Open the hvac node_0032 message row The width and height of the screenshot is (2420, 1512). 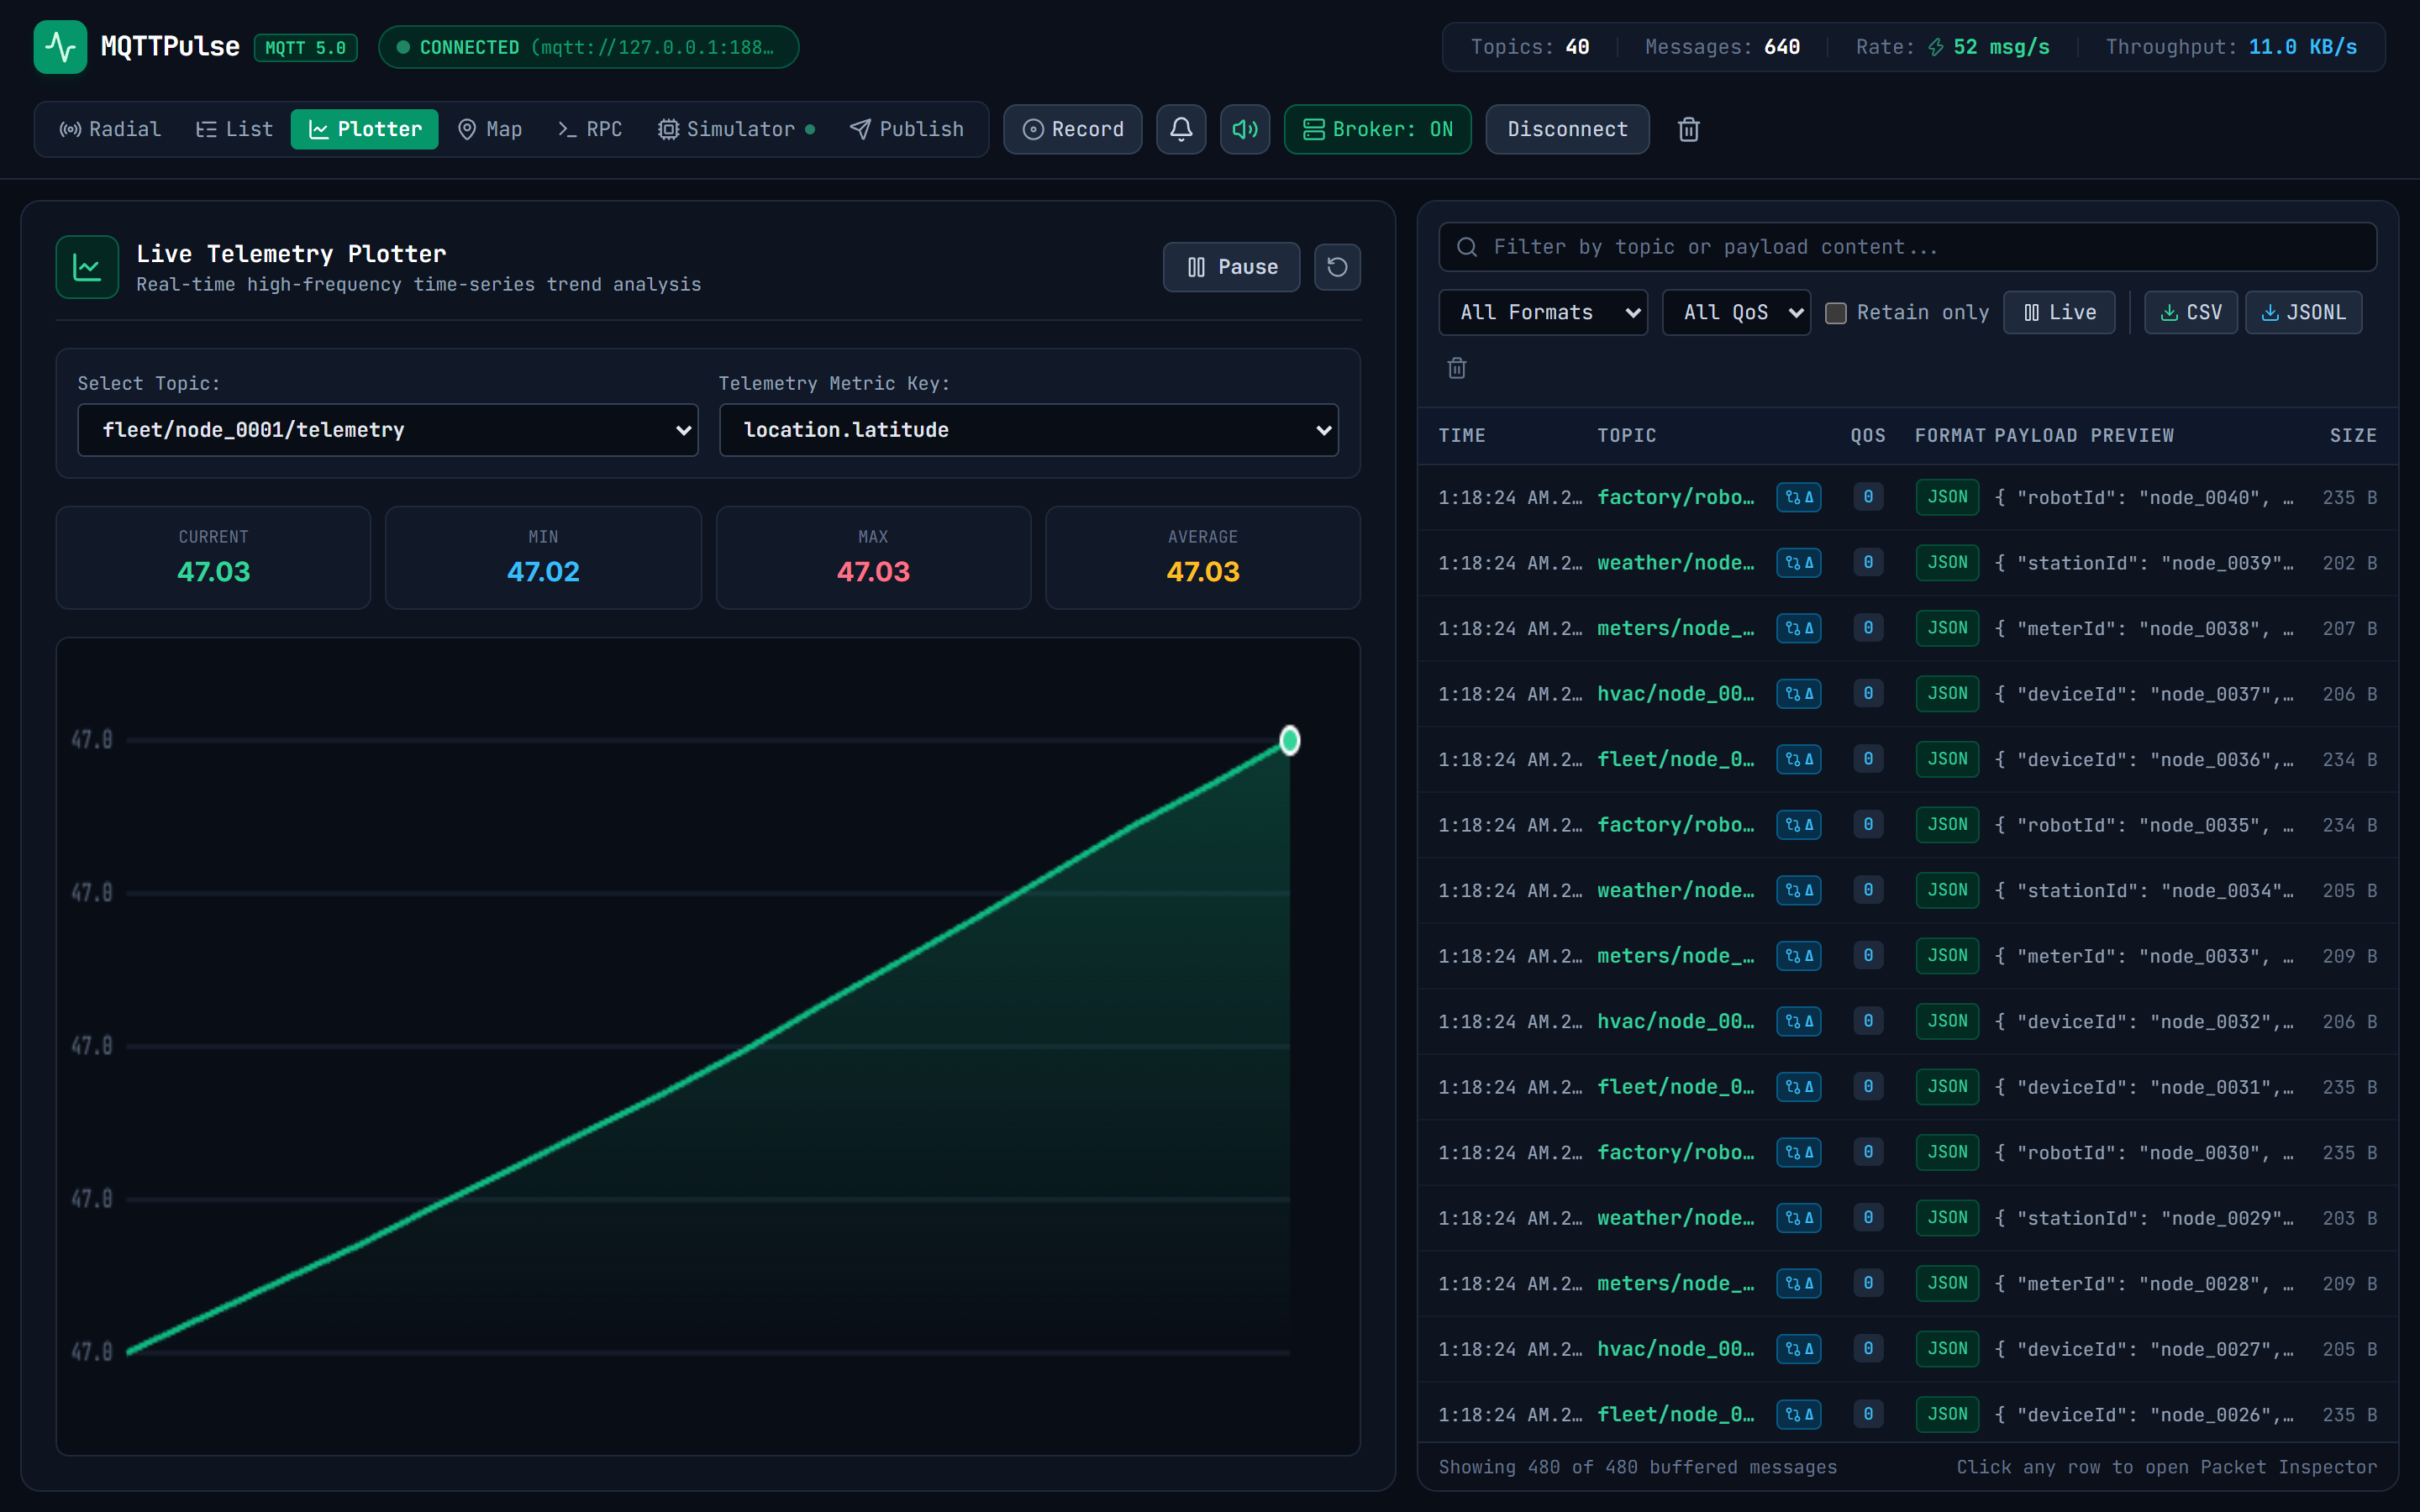(x=1907, y=1022)
